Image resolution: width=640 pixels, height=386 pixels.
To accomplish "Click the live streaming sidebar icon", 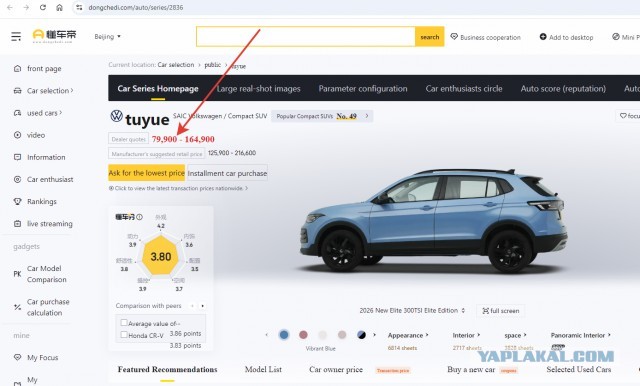I will coord(18,224).
